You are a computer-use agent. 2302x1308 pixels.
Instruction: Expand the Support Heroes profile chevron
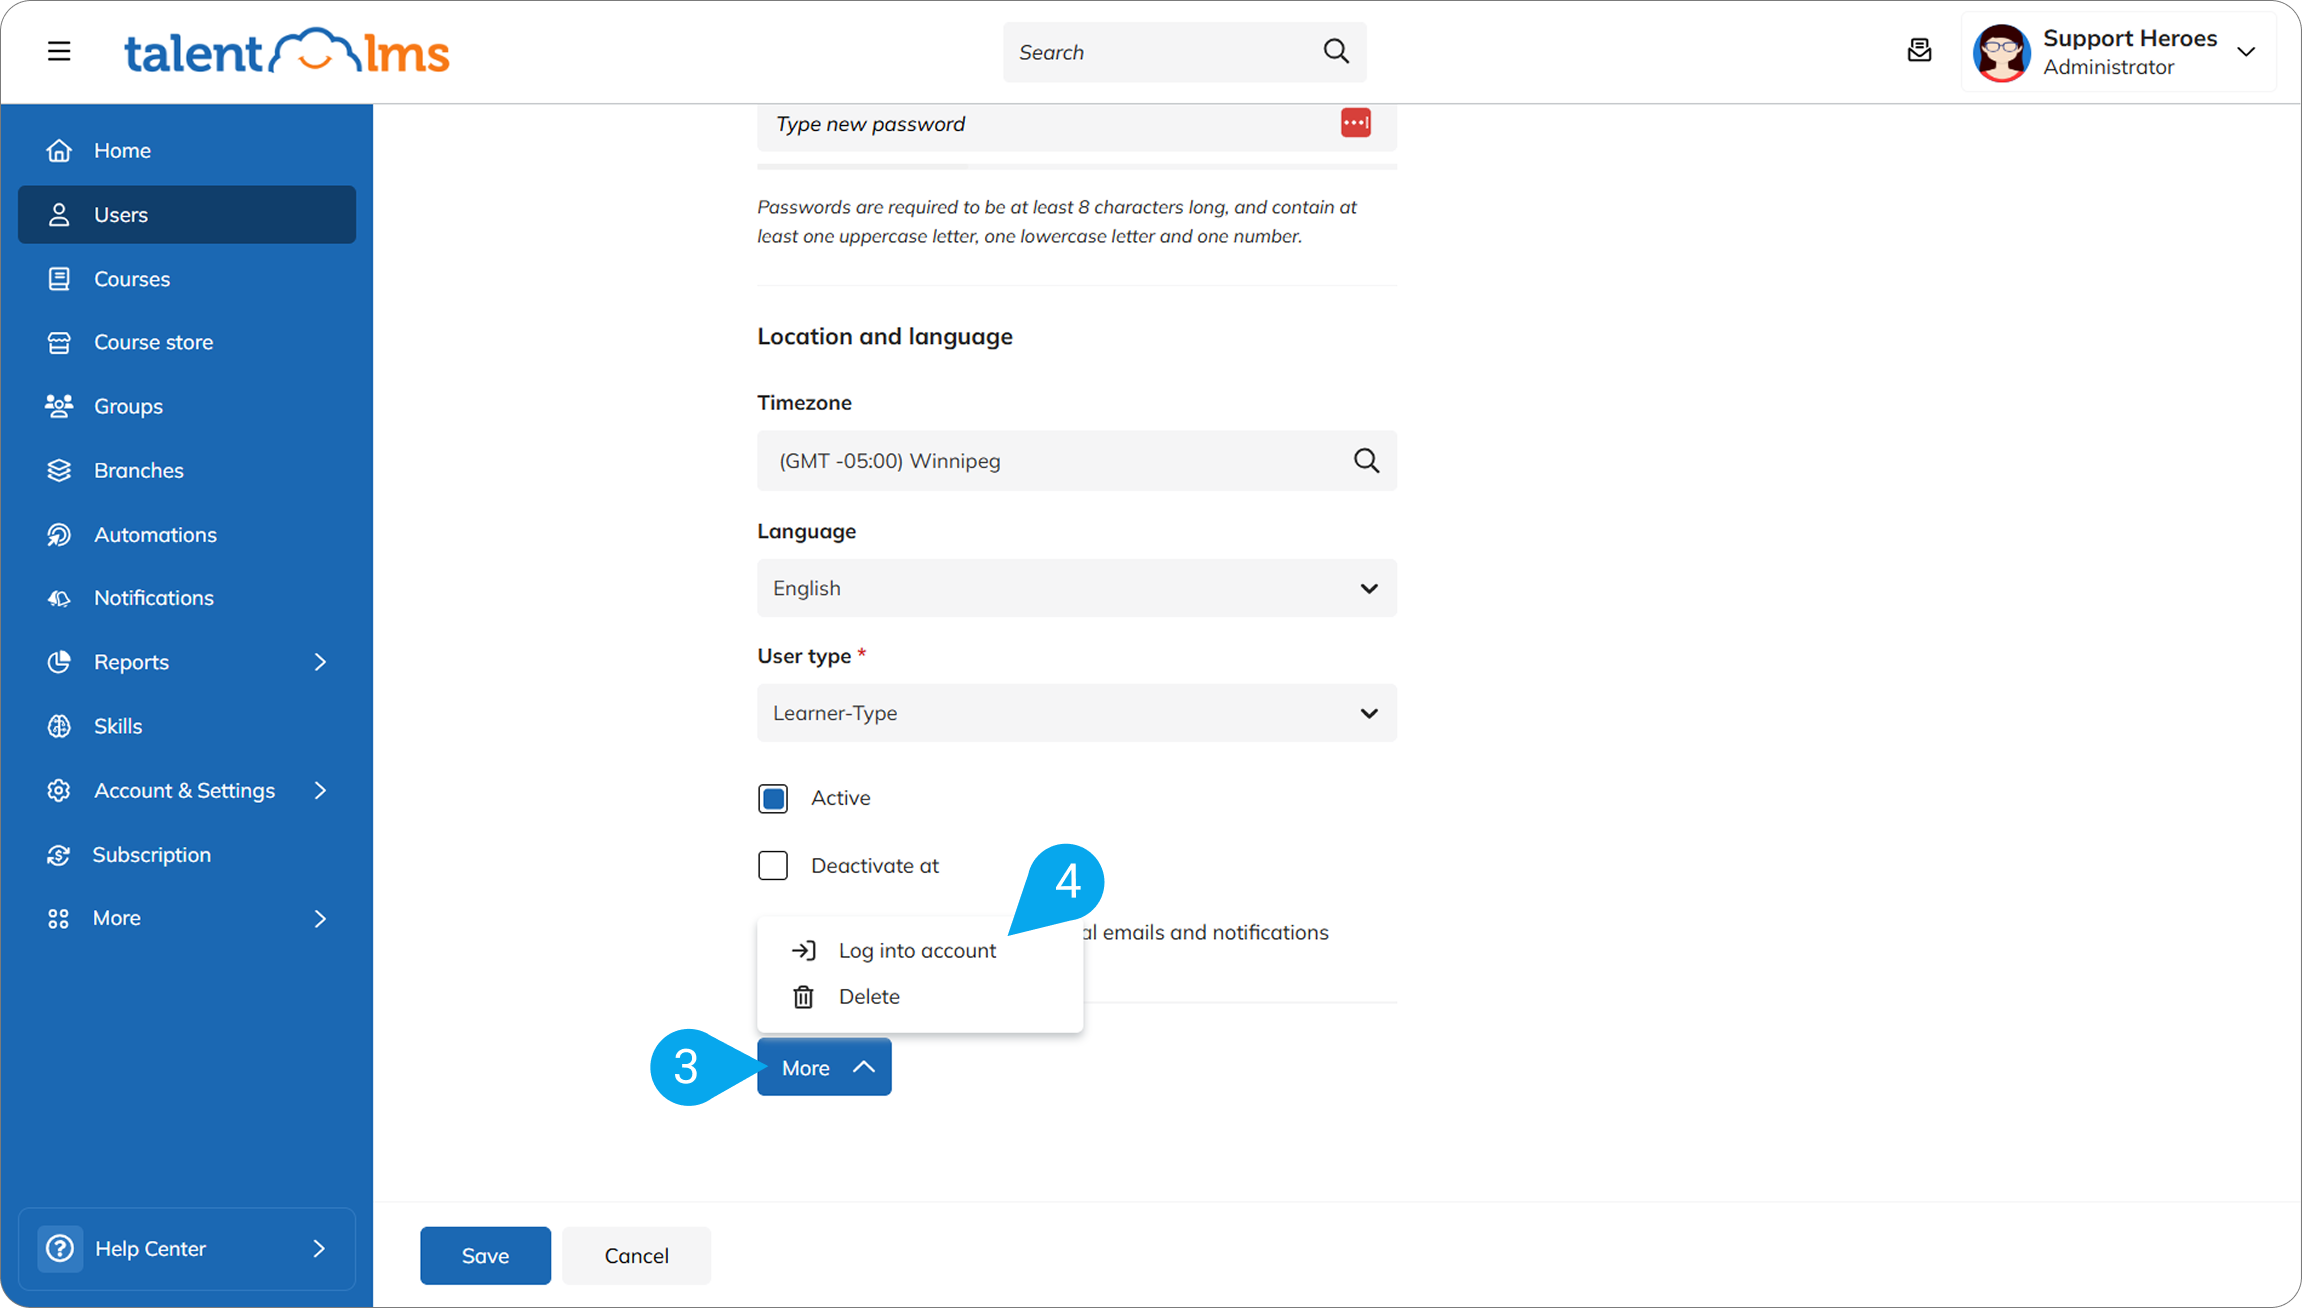coord(2246,52)
